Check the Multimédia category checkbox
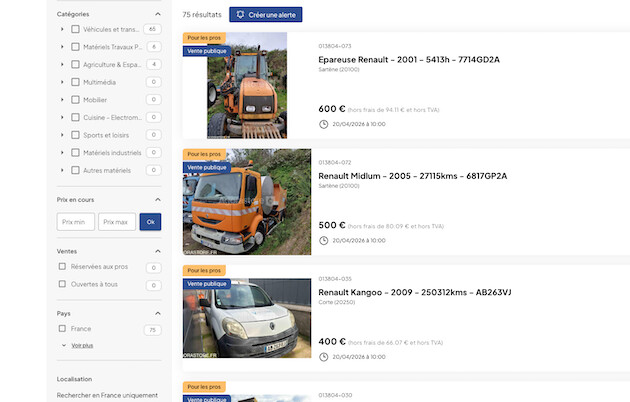This screenshot has height=402, width=630. point(75,82)
